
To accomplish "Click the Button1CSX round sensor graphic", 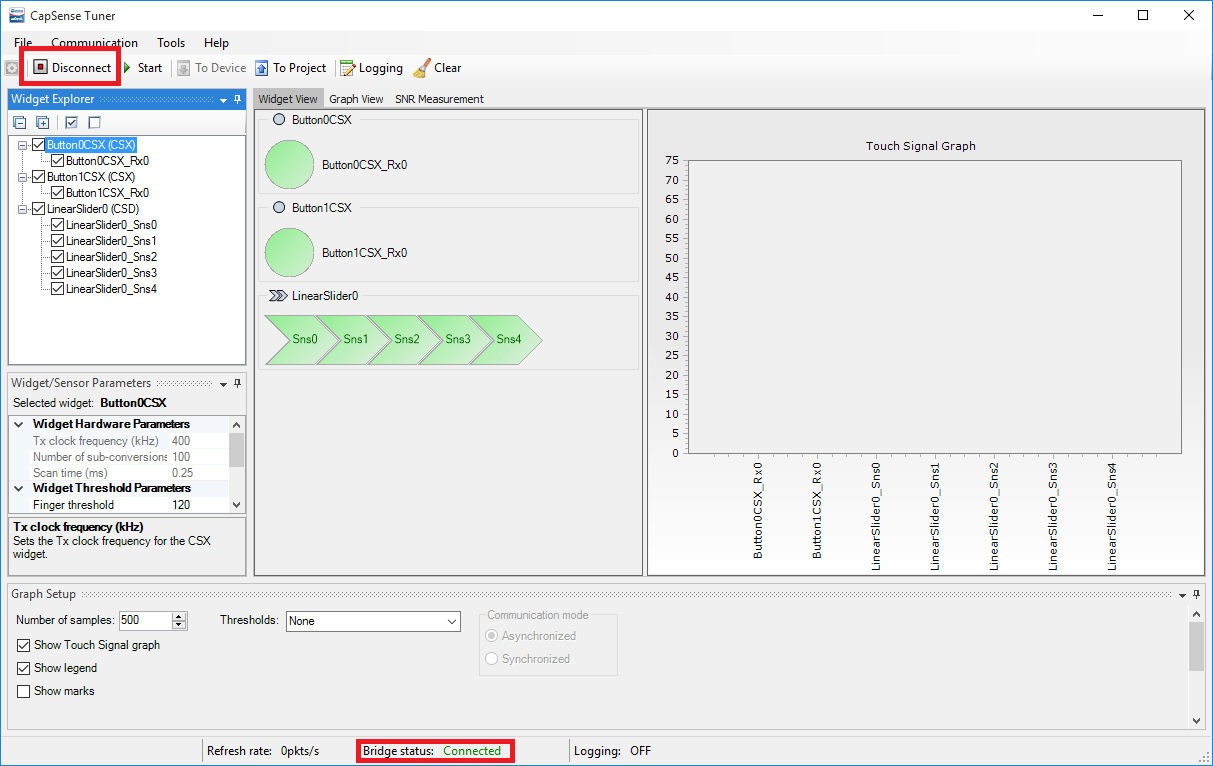I will [290, 253].
